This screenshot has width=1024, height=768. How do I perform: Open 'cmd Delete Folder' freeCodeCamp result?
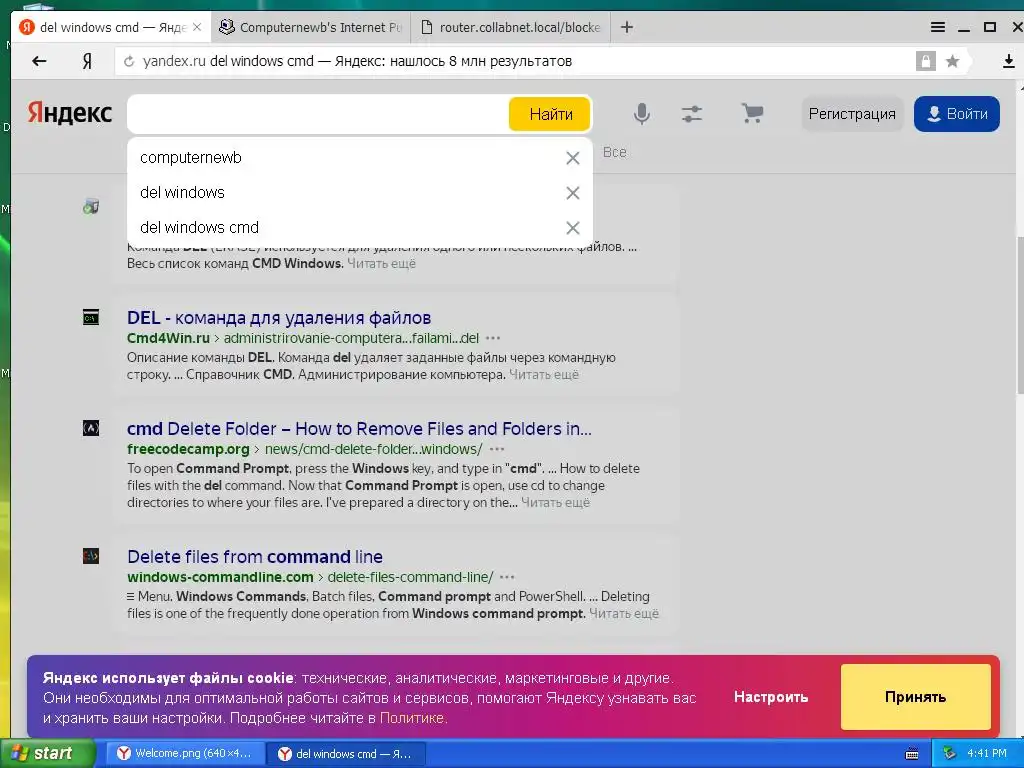[359, 429]
